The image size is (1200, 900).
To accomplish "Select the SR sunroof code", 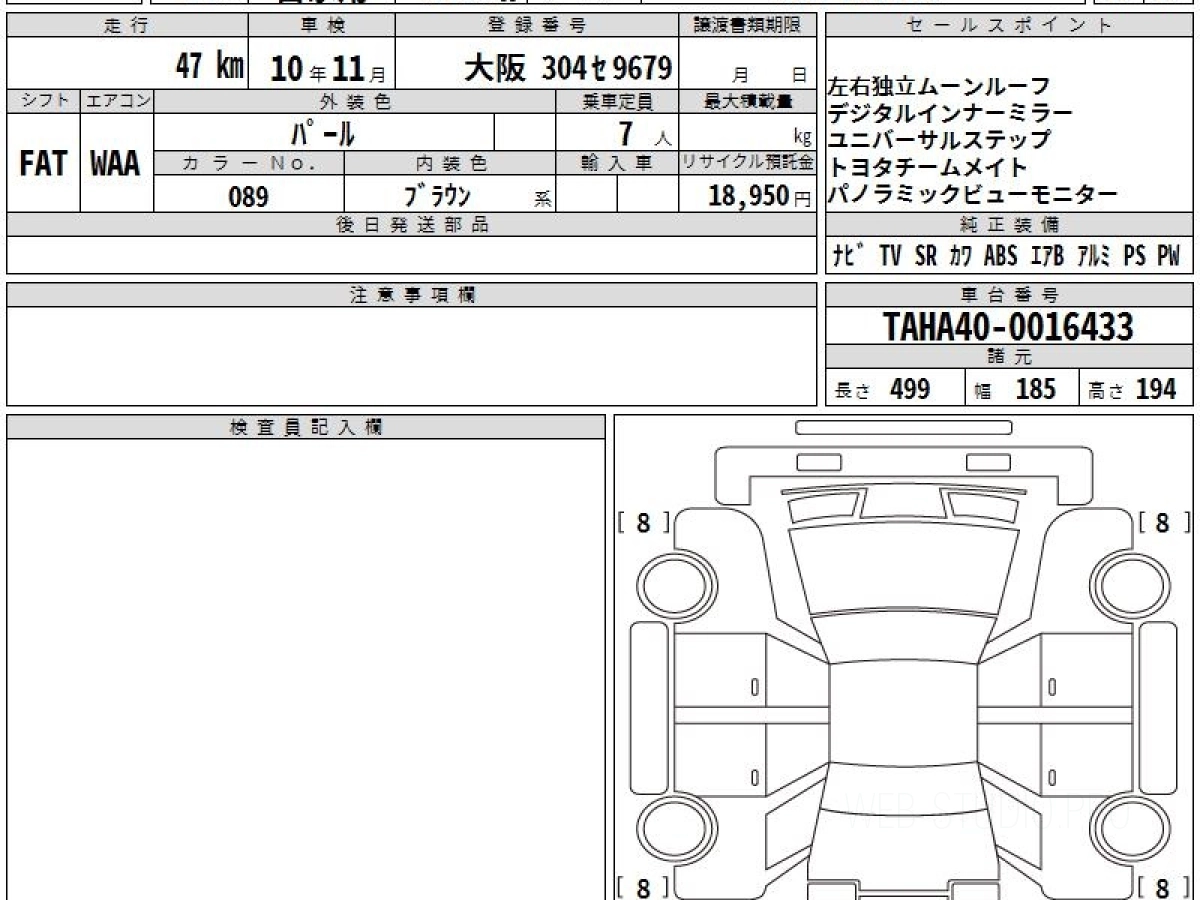I will coord(926,256).
